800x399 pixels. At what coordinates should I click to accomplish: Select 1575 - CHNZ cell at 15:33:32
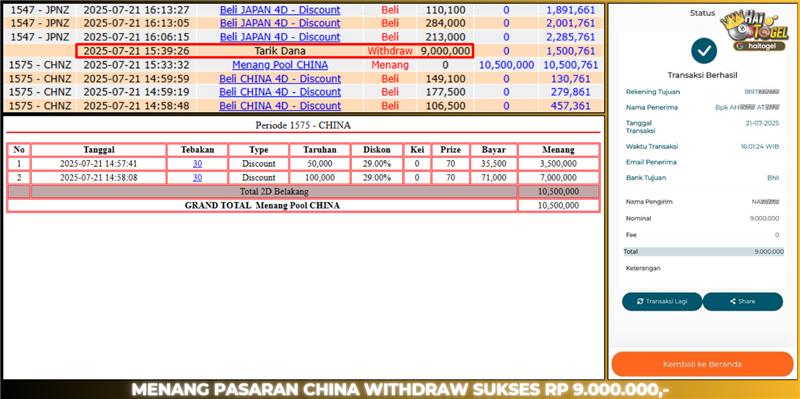pyautogui.click(x=40, y=65)
